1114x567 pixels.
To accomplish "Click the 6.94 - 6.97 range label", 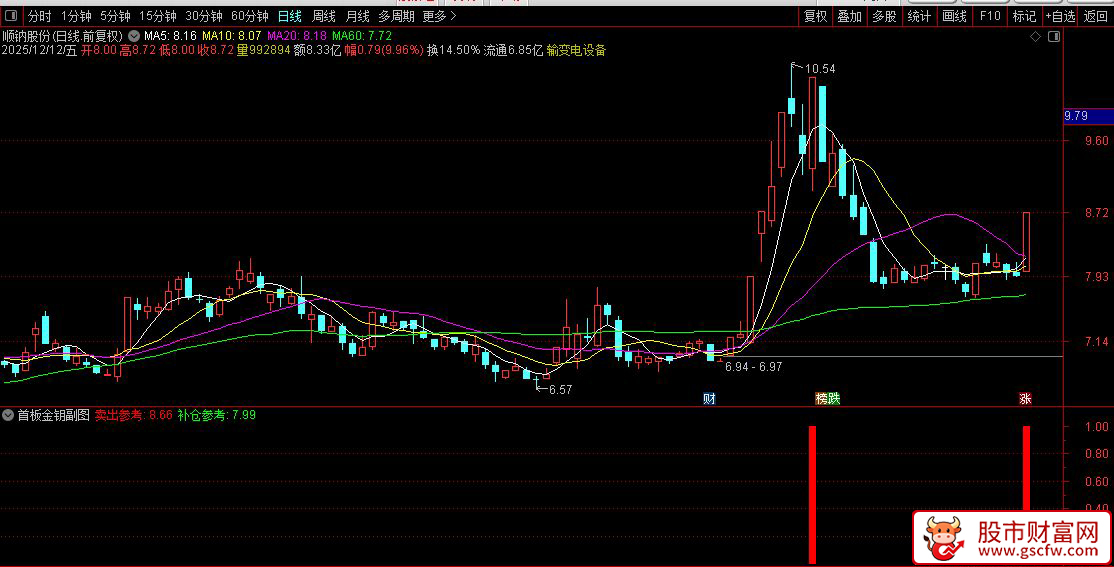I will [x=753, y=367].
